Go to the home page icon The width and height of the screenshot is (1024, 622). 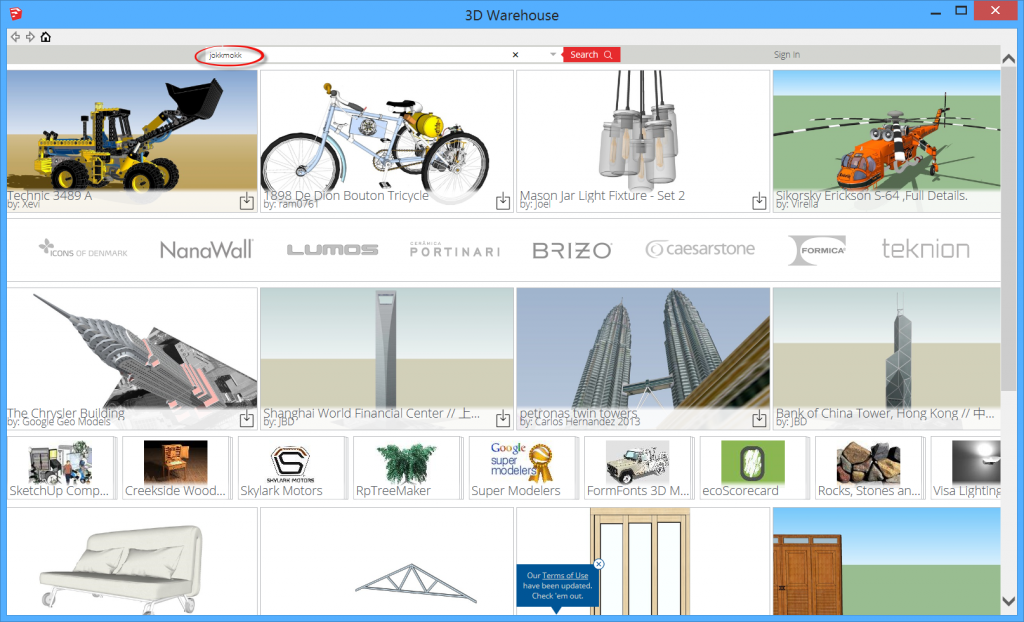(46, 37)
